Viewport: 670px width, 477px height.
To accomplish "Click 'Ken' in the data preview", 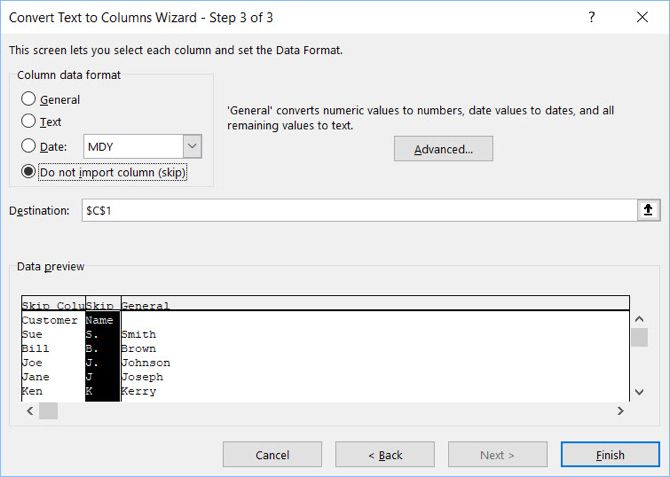I will click(x=32, y=391).
